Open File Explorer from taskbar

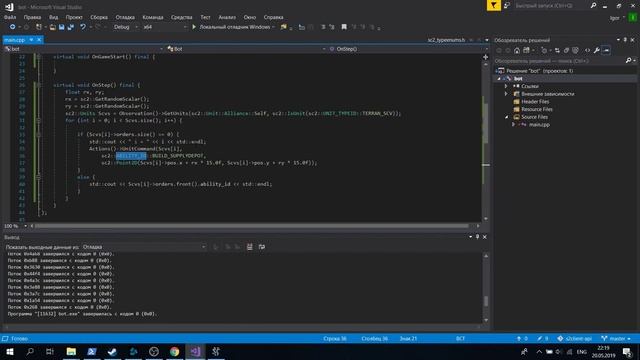[x=71, y=351]
